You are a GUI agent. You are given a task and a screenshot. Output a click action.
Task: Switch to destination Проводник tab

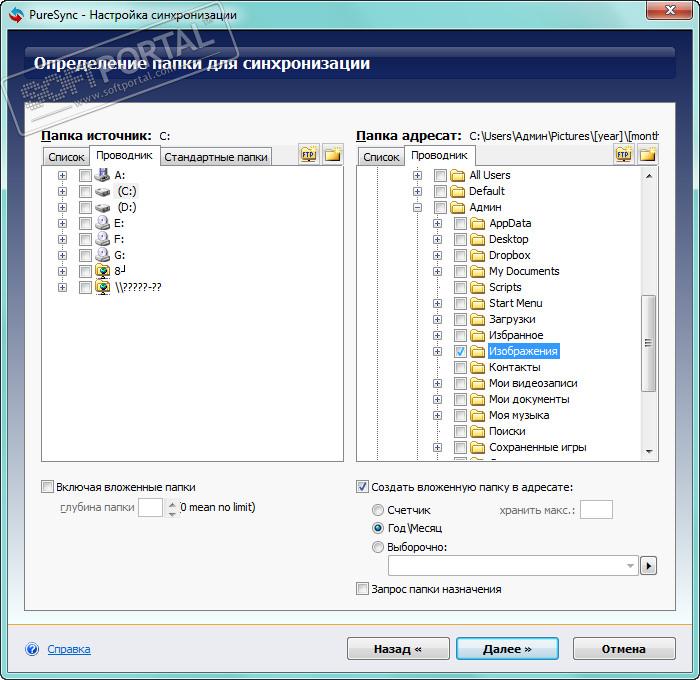439,155
